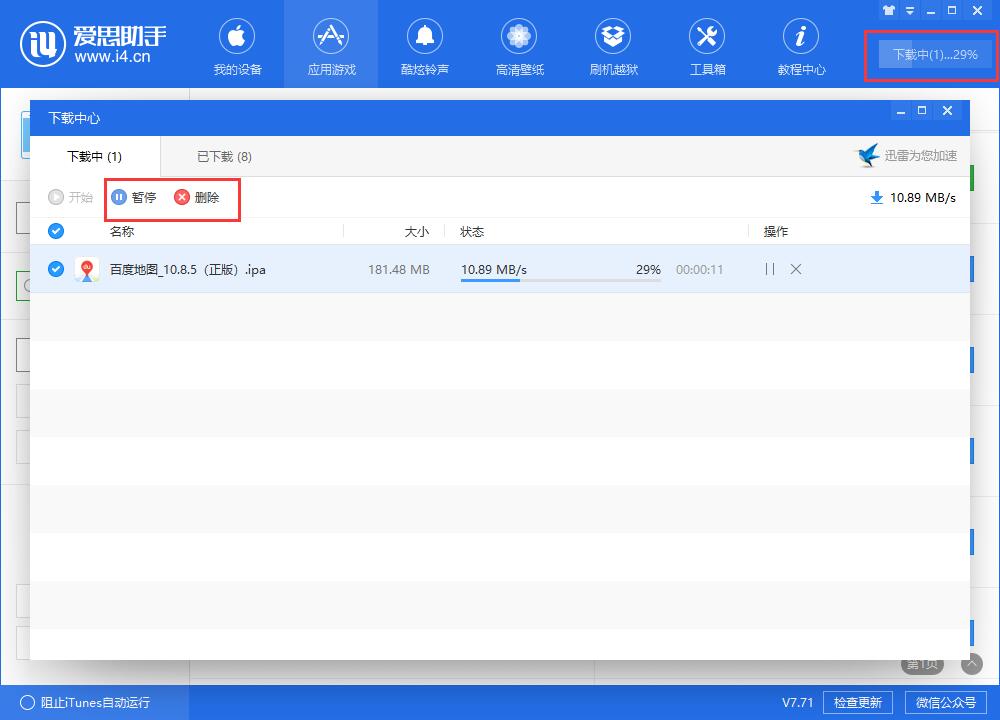
Task: Open the 工具箱 wrench icon
Action: click(707, 36)
